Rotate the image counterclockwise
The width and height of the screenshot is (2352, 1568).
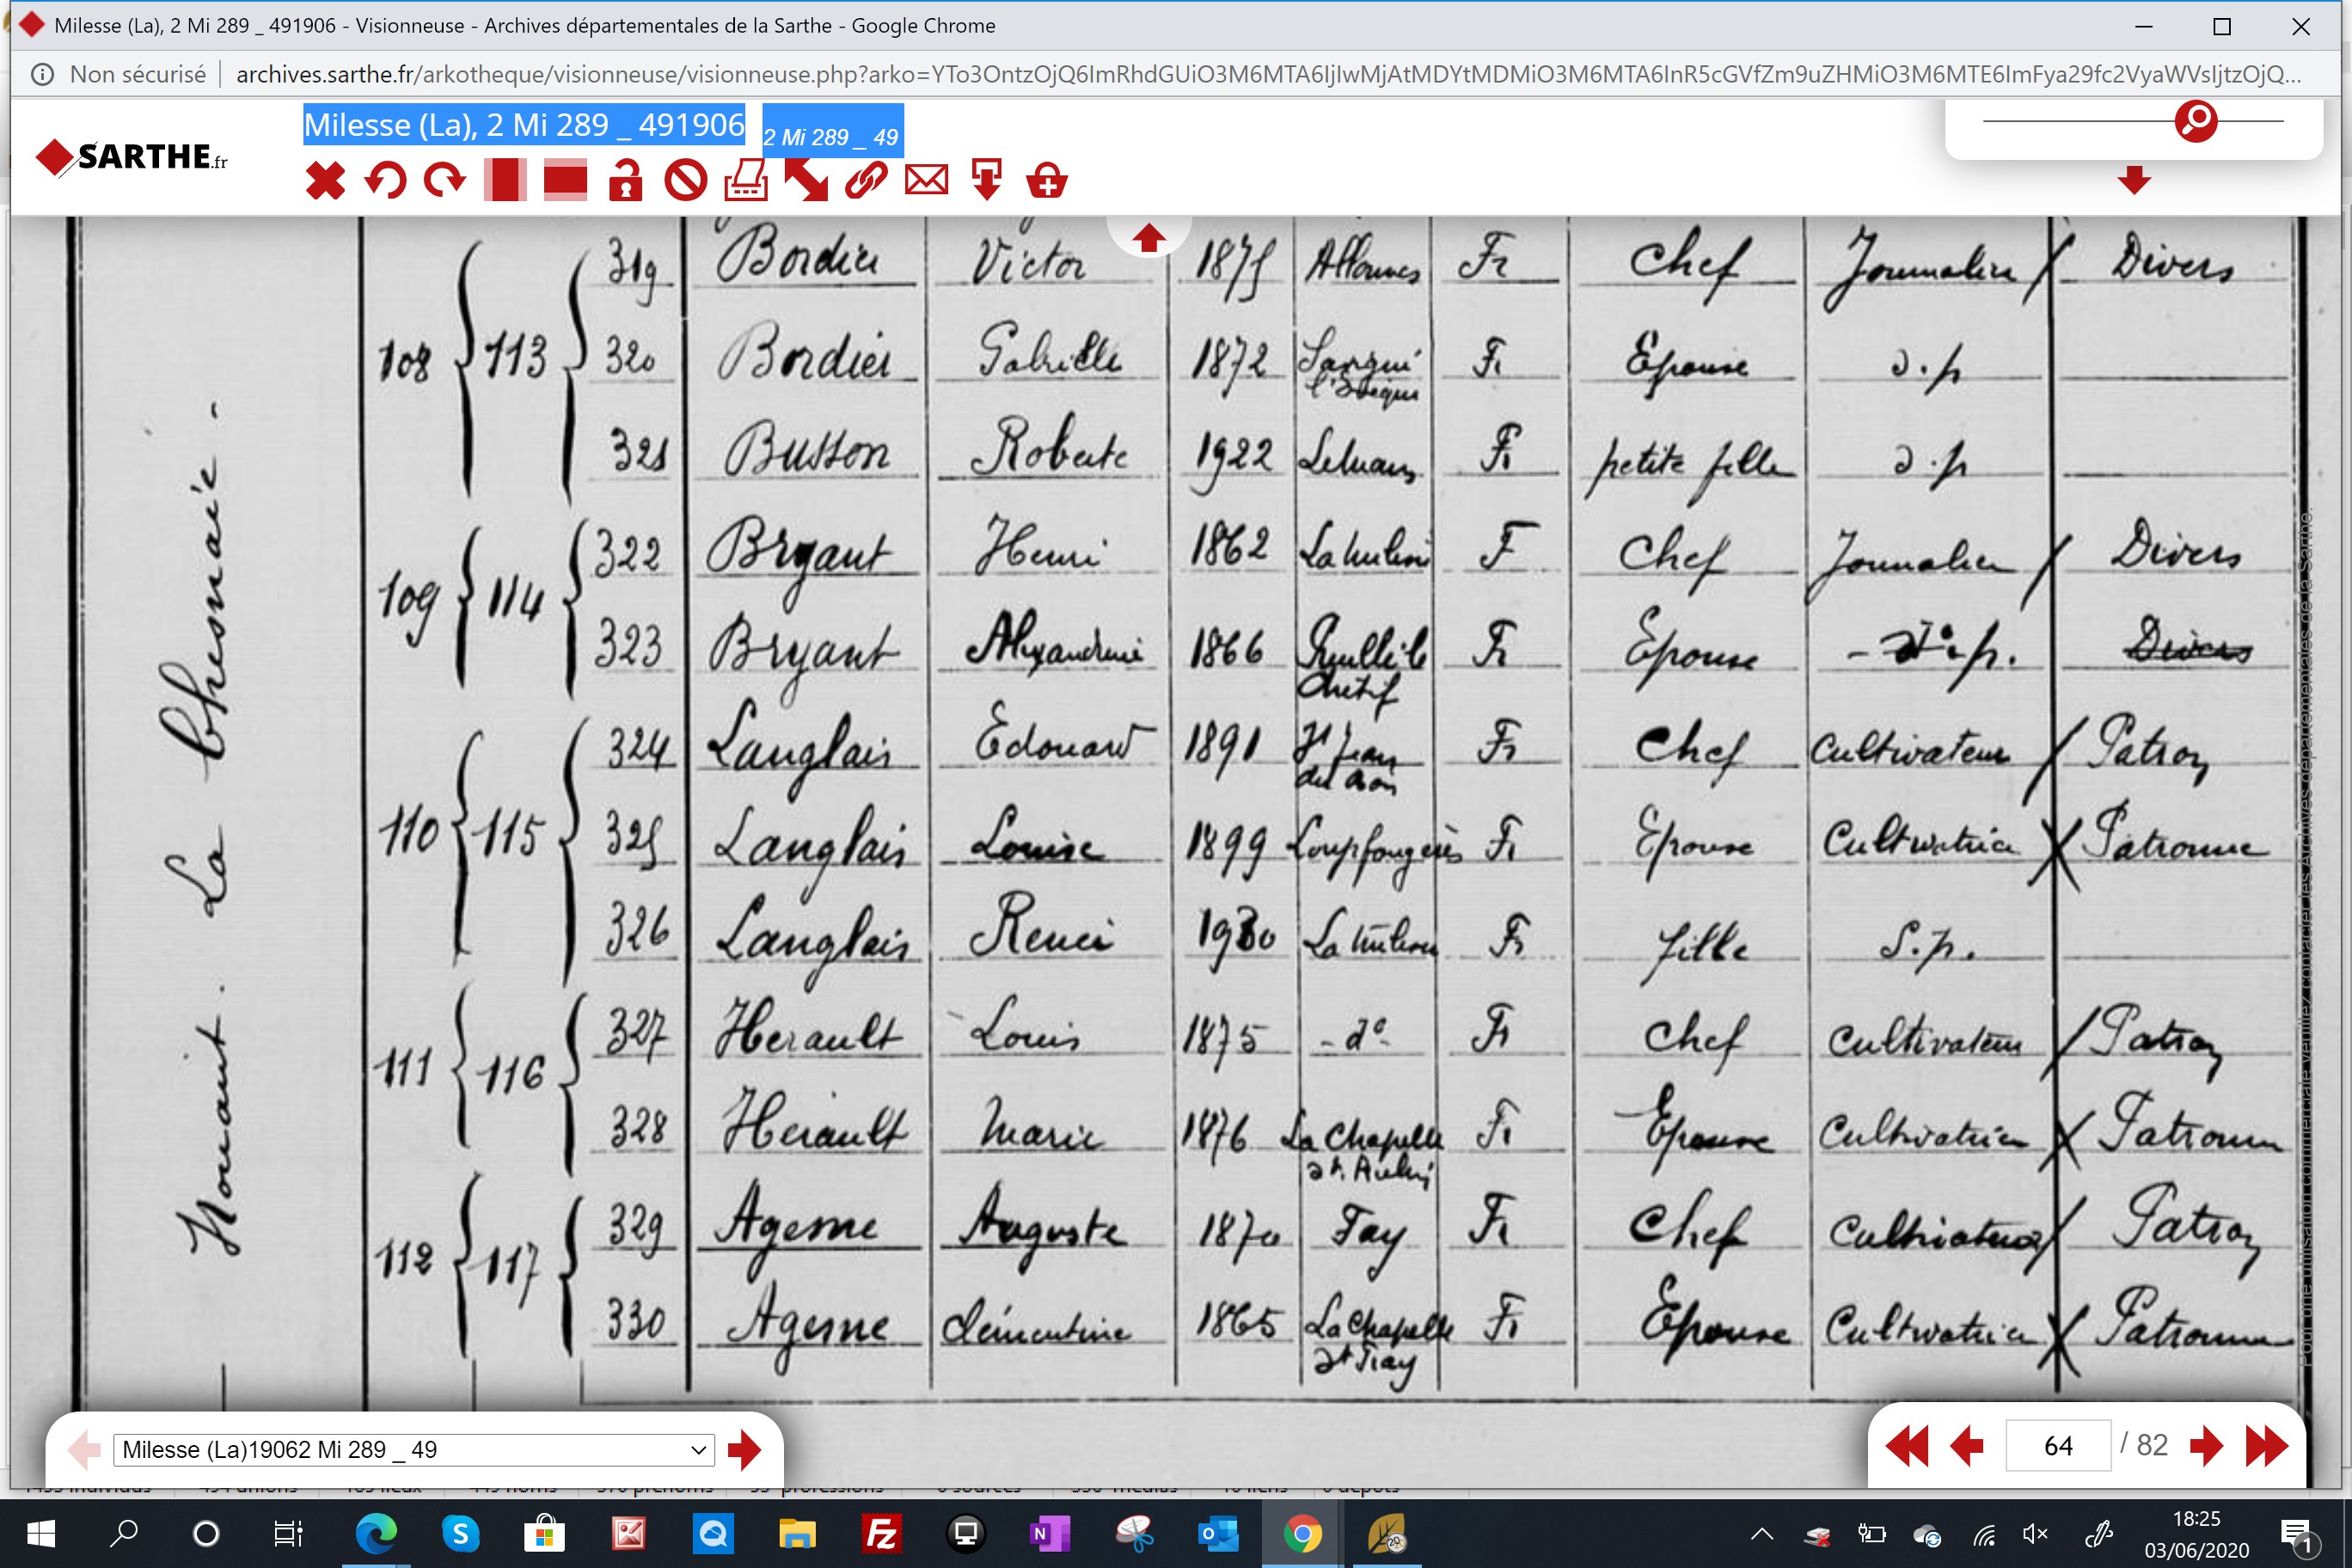[x=385, y=181]
